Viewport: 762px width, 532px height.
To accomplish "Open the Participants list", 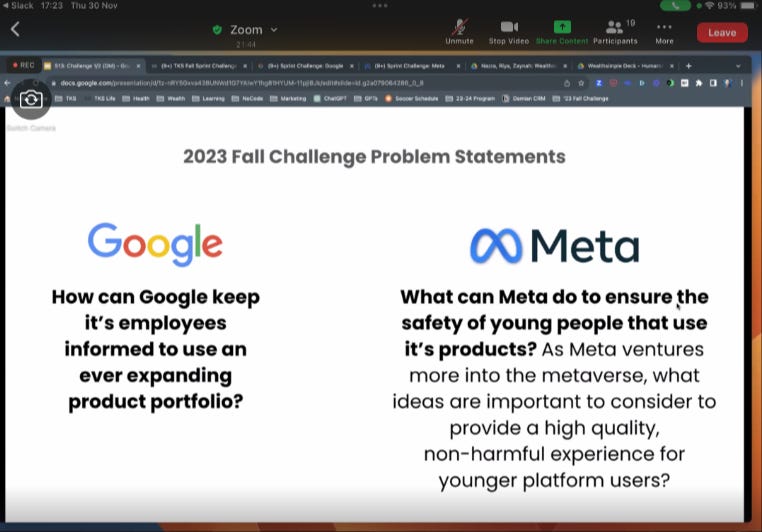I will (615, 32).
